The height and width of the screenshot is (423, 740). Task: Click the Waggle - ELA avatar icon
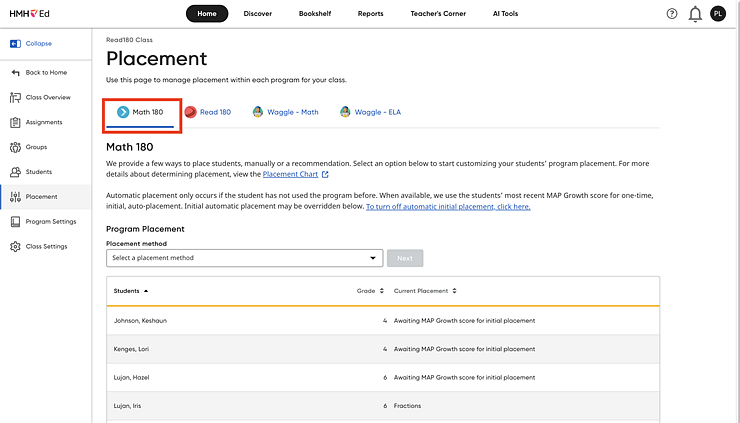[345, 112]
